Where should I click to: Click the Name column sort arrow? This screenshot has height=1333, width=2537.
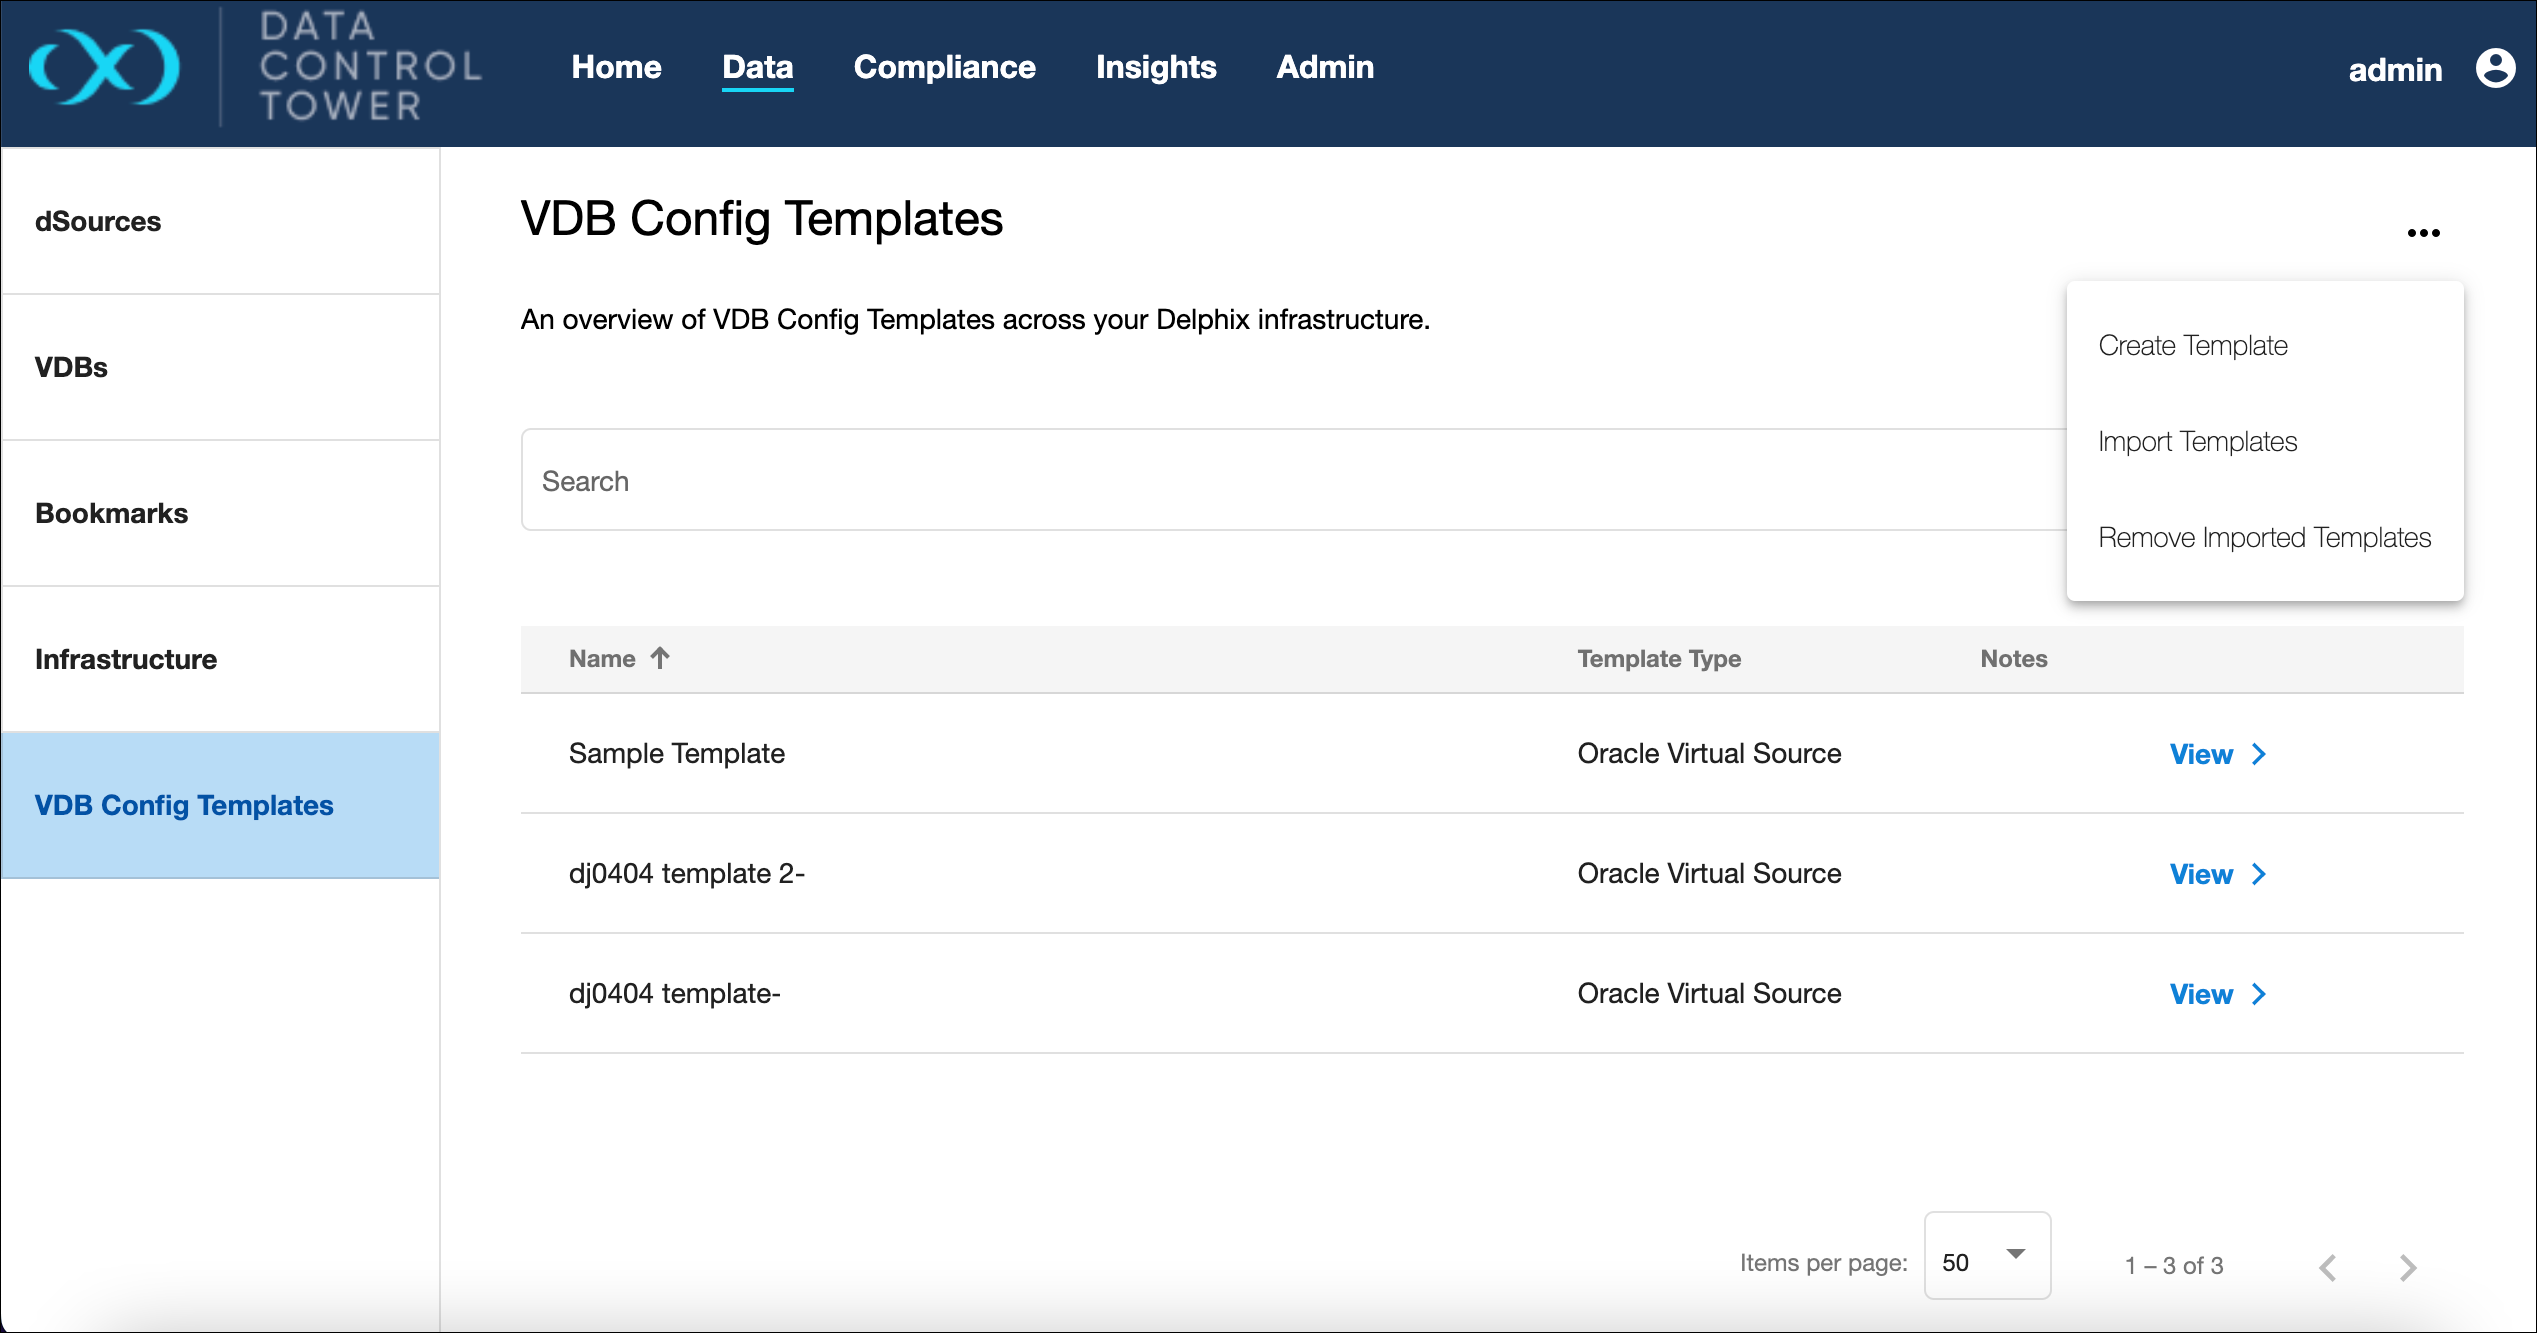coord(660,658)
